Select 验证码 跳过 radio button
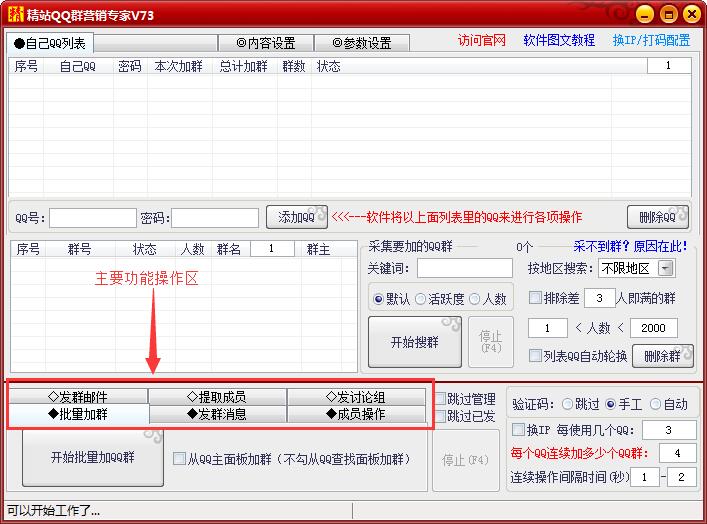The height and width of the screenshot is (524, 707). click(x=568, y=404)
